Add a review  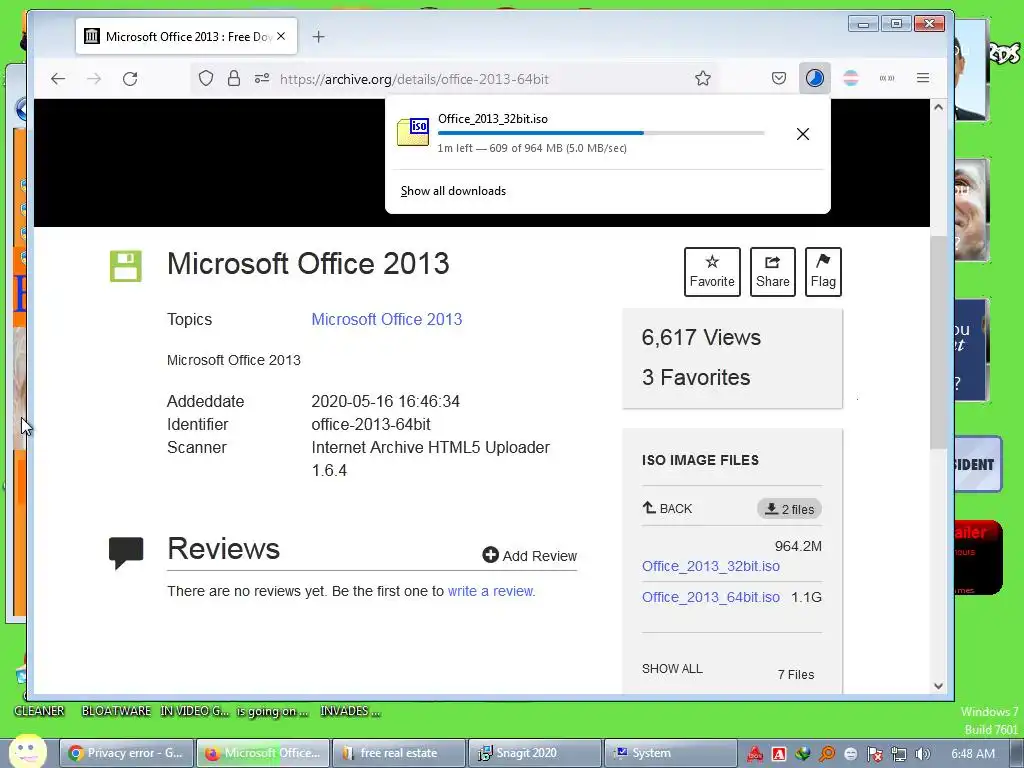[x=530, y=556]
